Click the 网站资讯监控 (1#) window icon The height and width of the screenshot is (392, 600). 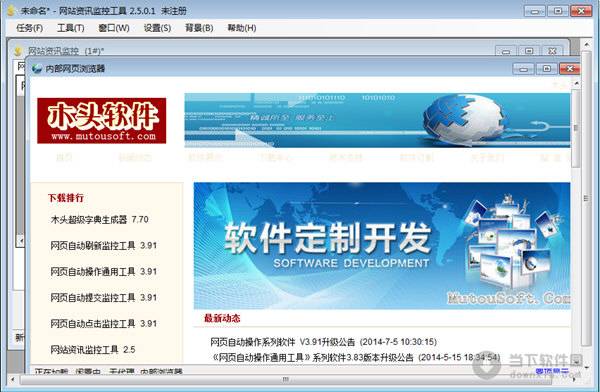pos(19,51)
